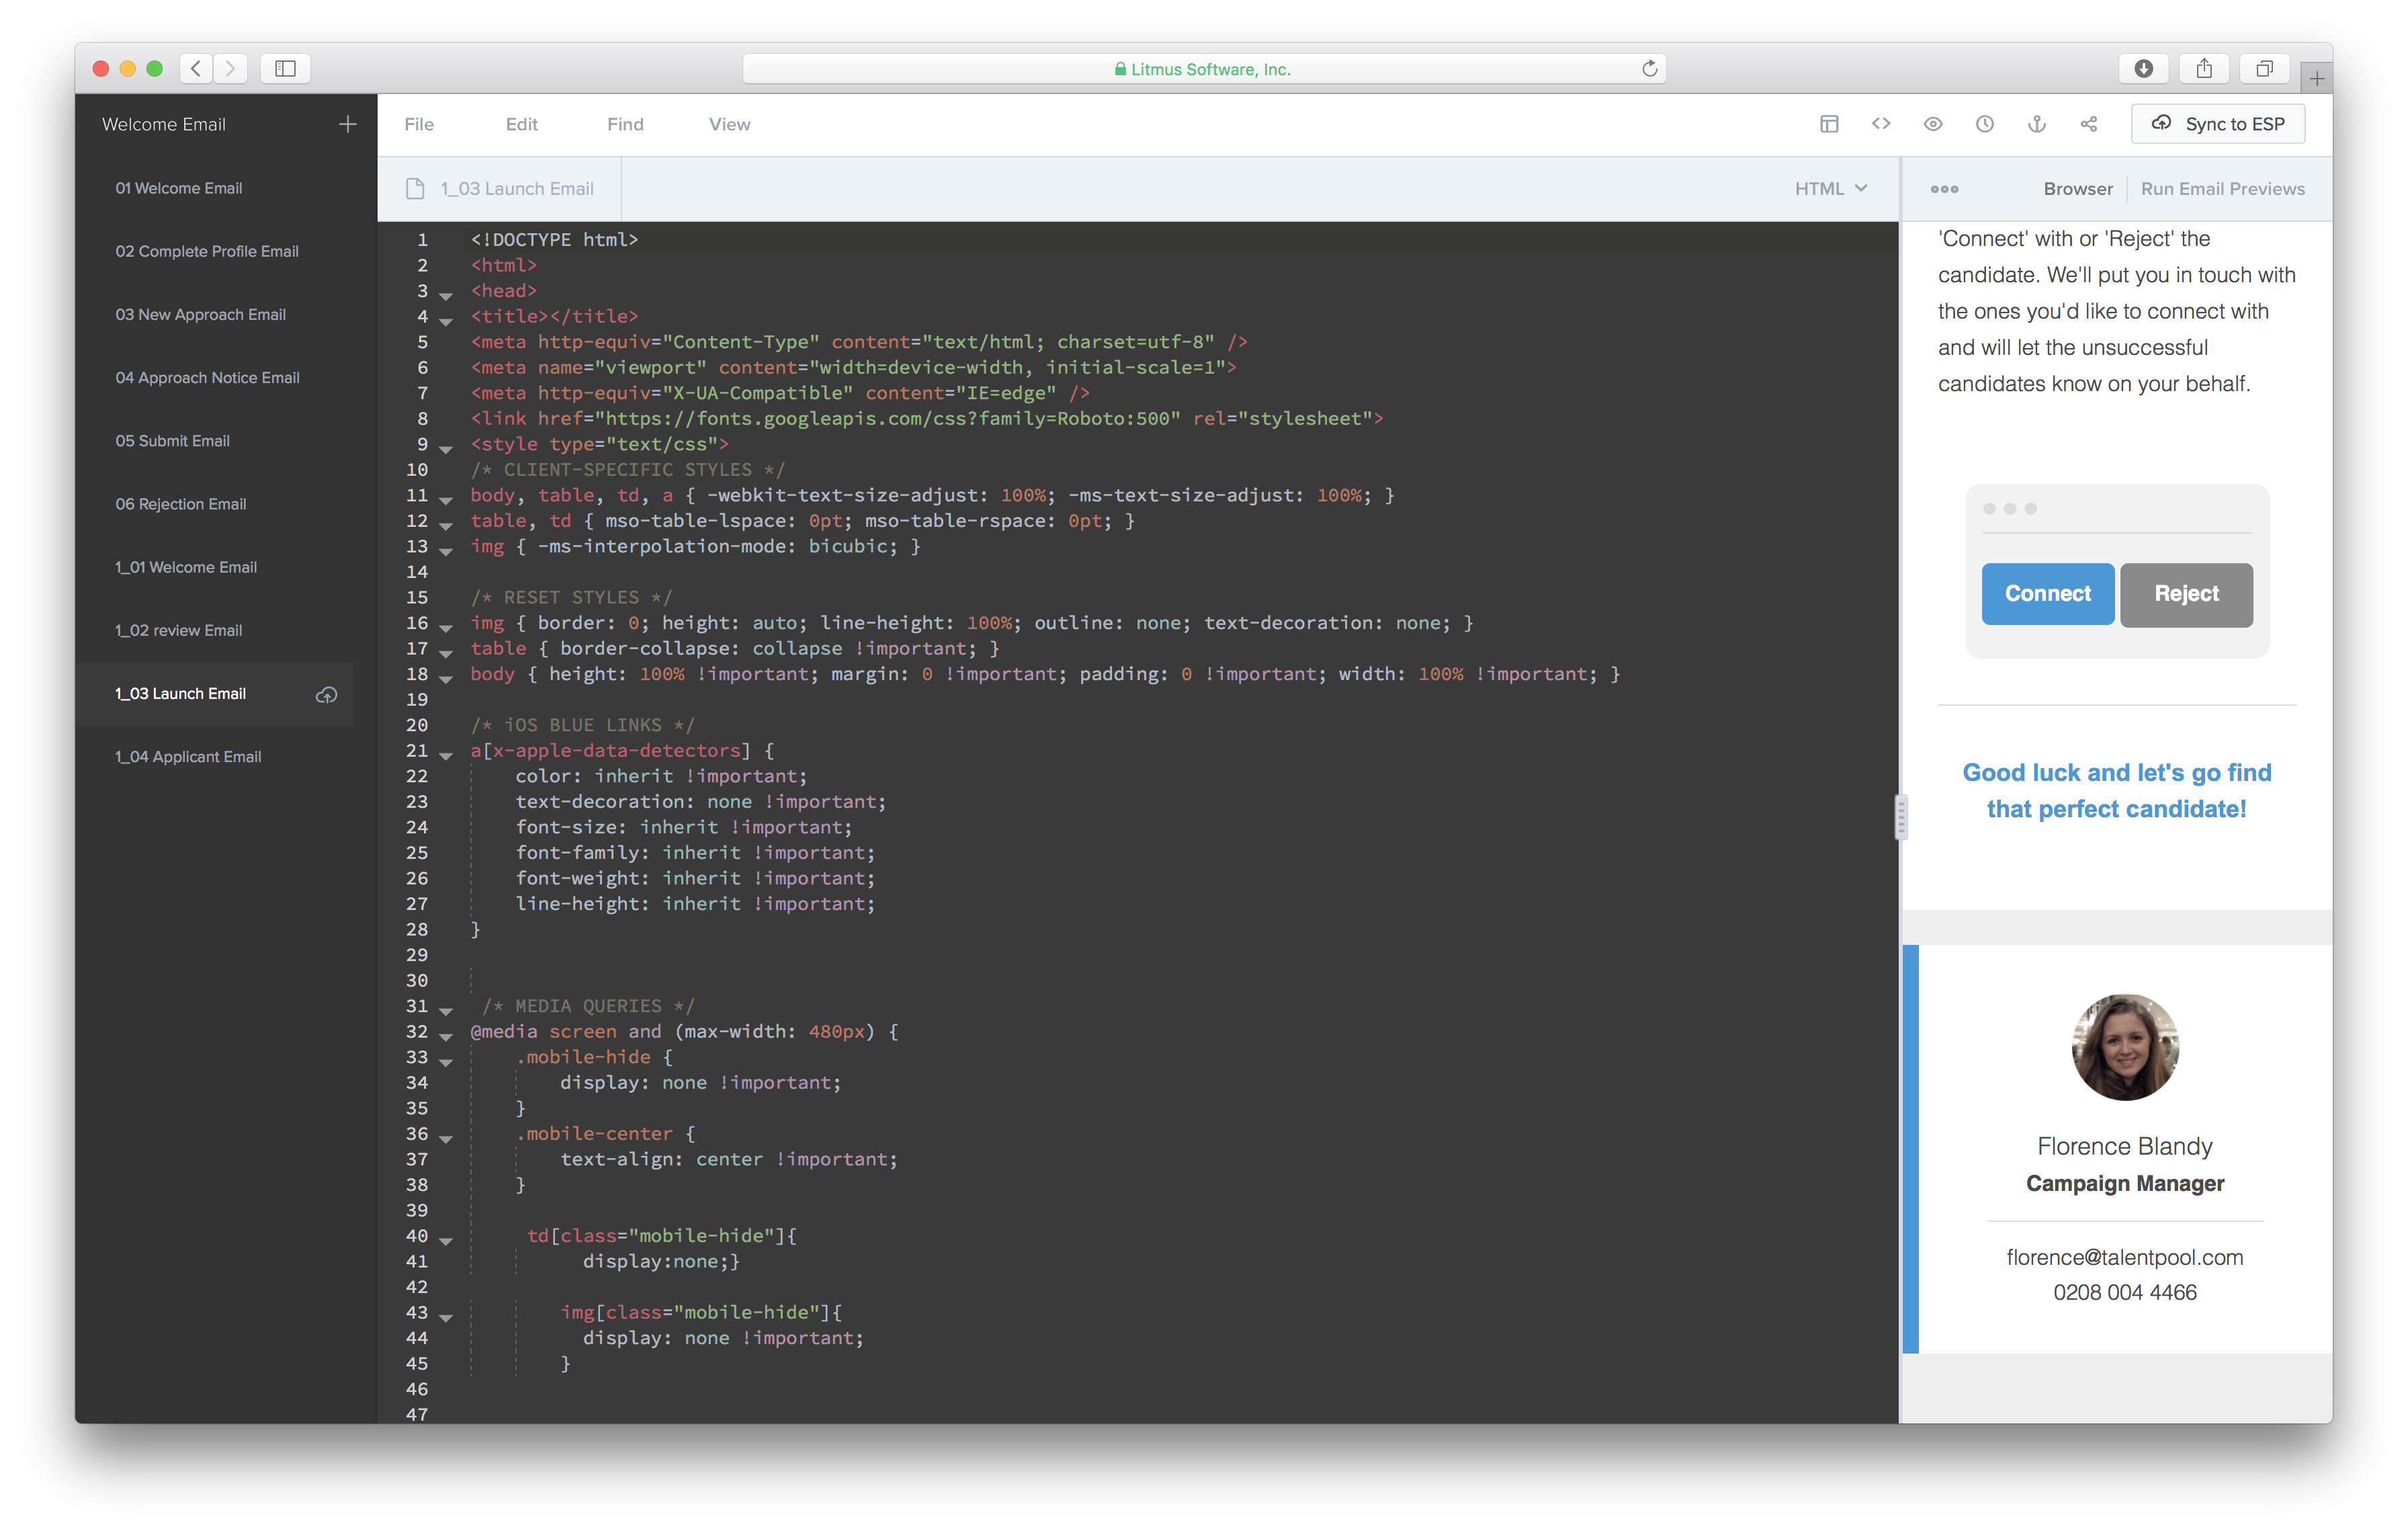
Task: Click the blue Connect button swatch
Action: (2047, 594)
